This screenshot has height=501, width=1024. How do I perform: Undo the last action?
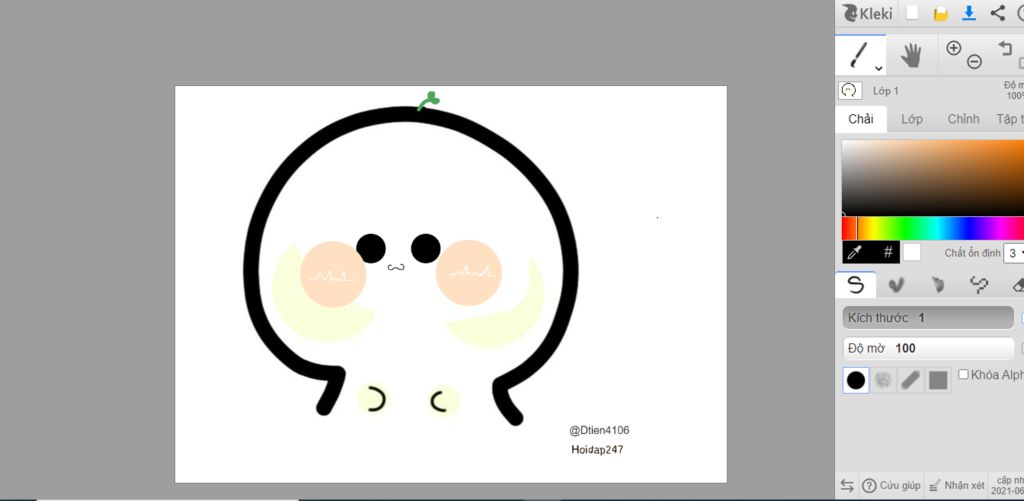click(x=1004, y=47)
